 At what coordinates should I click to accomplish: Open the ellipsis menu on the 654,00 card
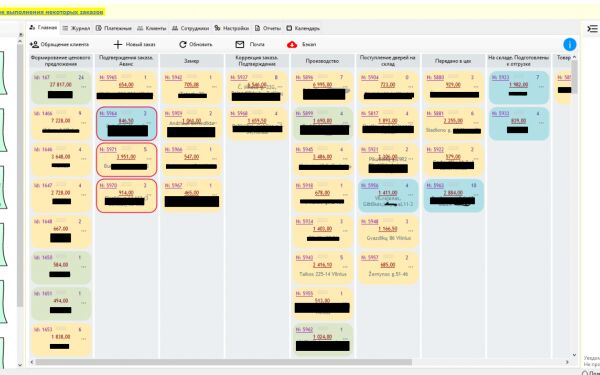(149, 87)
